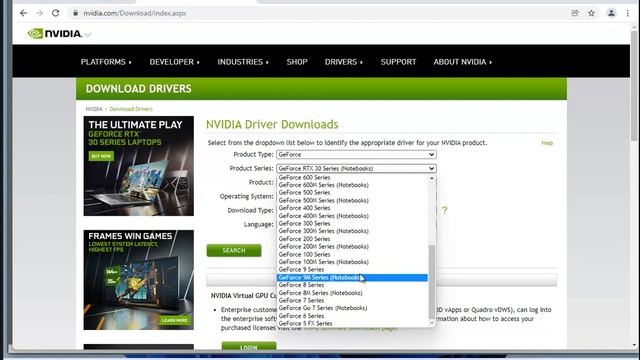Select GeForce 500M Series (Notebooks) option

(352, 200)
